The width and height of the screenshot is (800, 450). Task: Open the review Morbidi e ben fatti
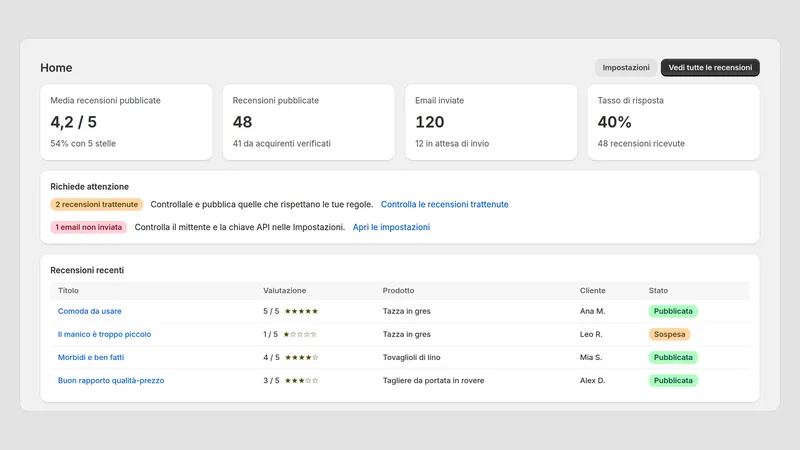(91, 357)
